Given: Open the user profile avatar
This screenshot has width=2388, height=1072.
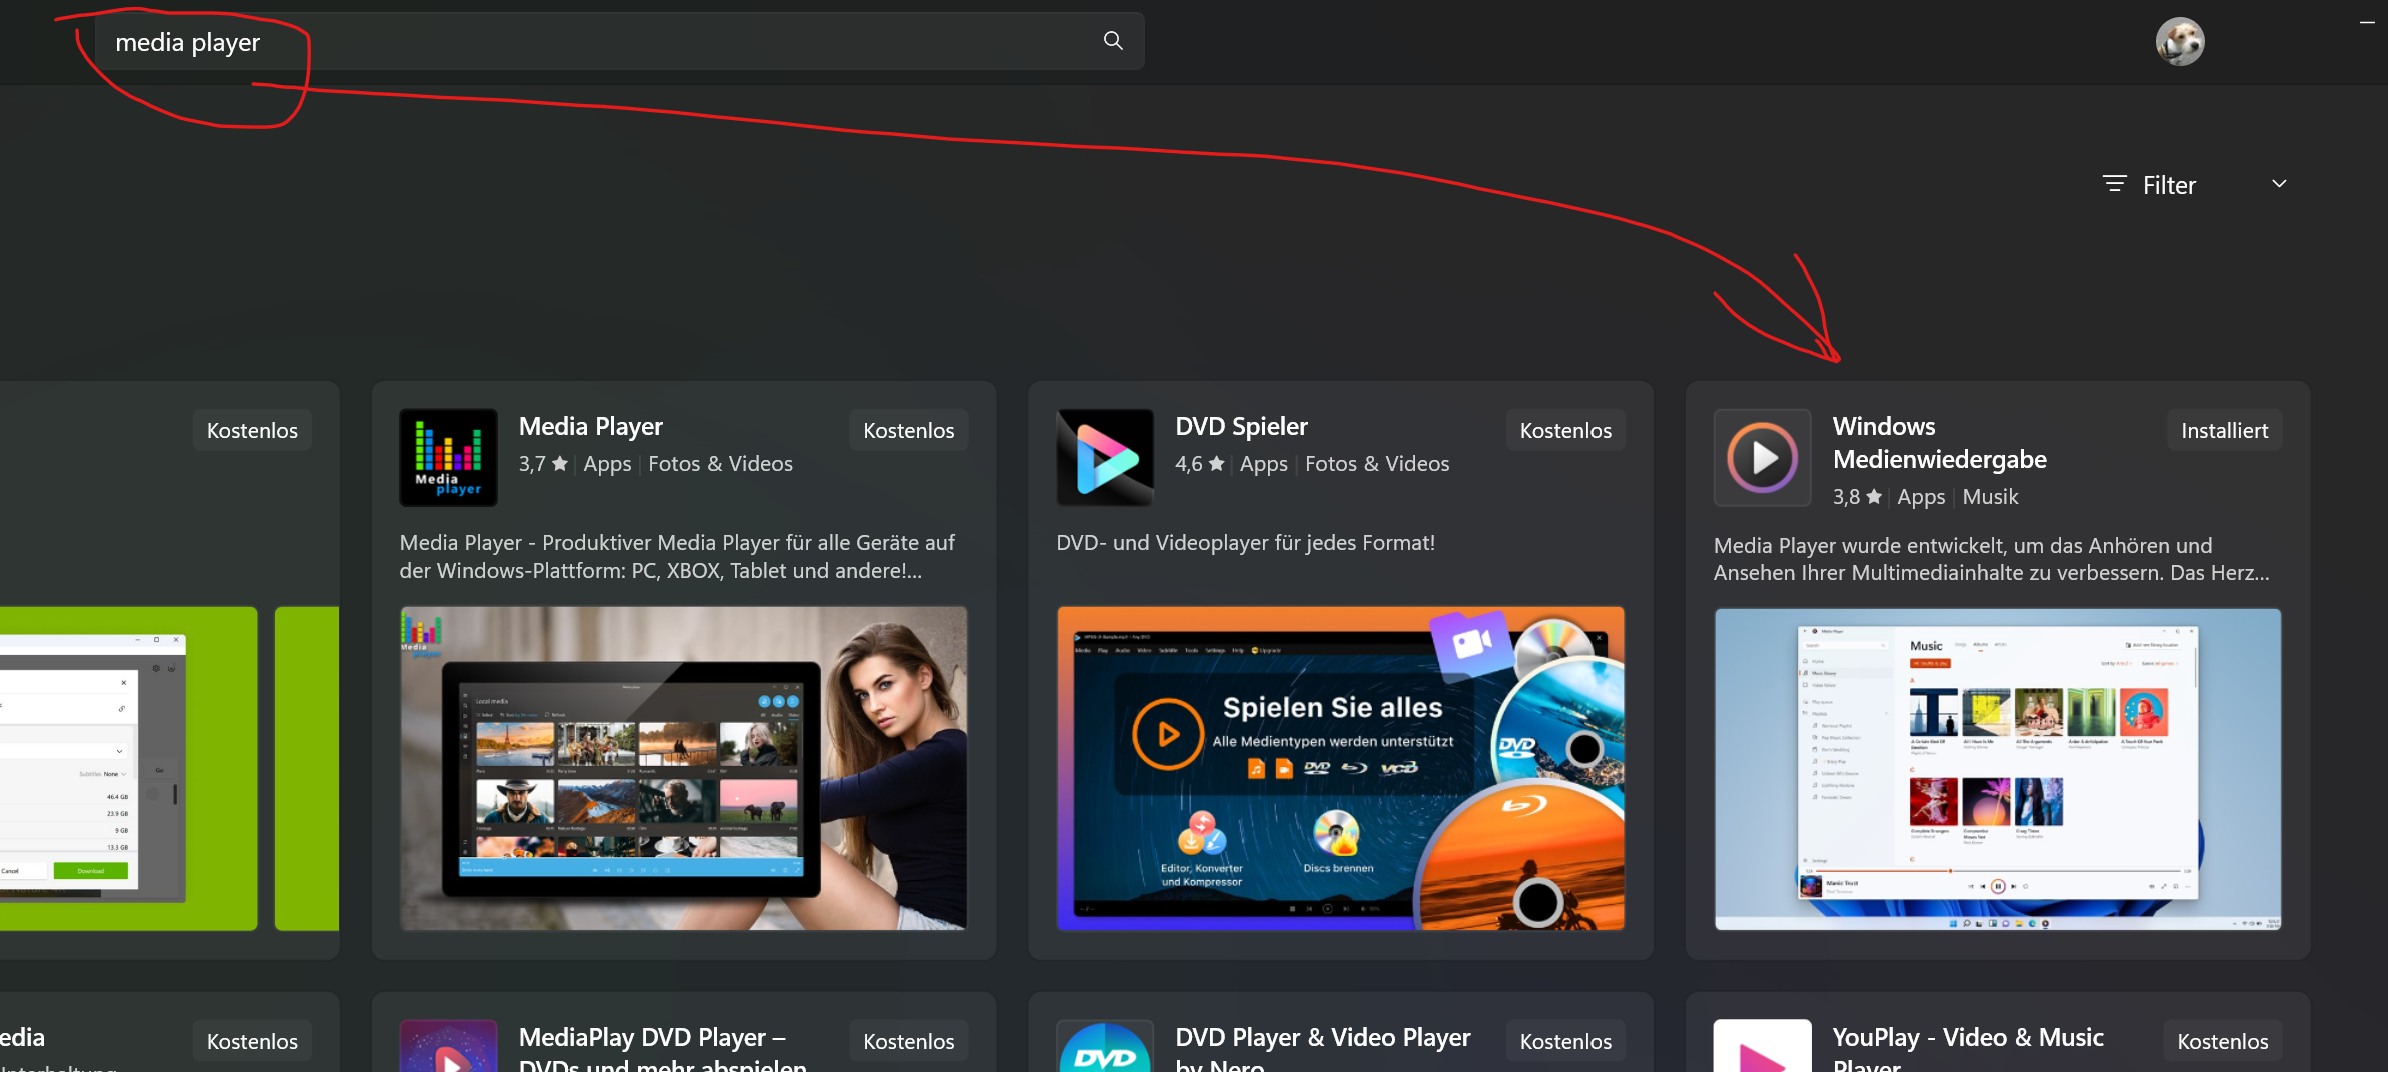Looking at the screenshot, I should tap(2180, 41).
